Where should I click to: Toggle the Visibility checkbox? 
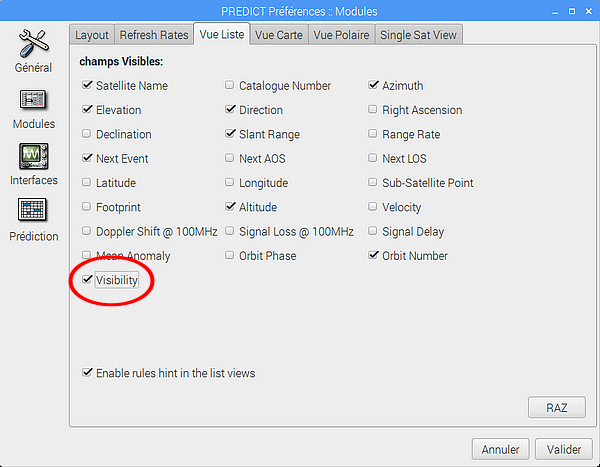(87, 279)
